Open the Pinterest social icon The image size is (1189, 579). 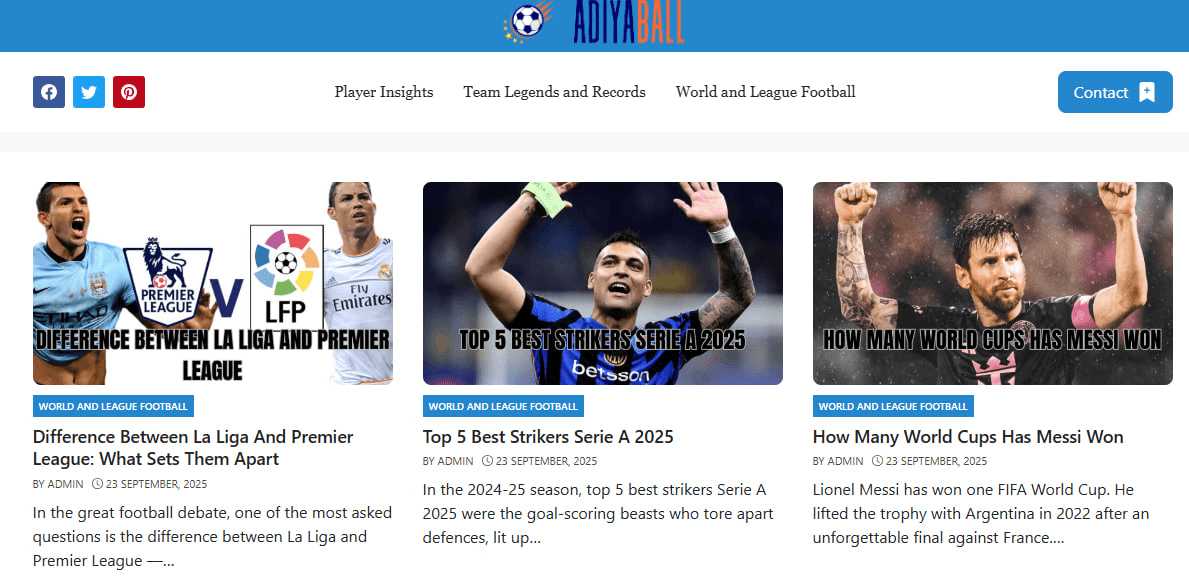(129, 92)
